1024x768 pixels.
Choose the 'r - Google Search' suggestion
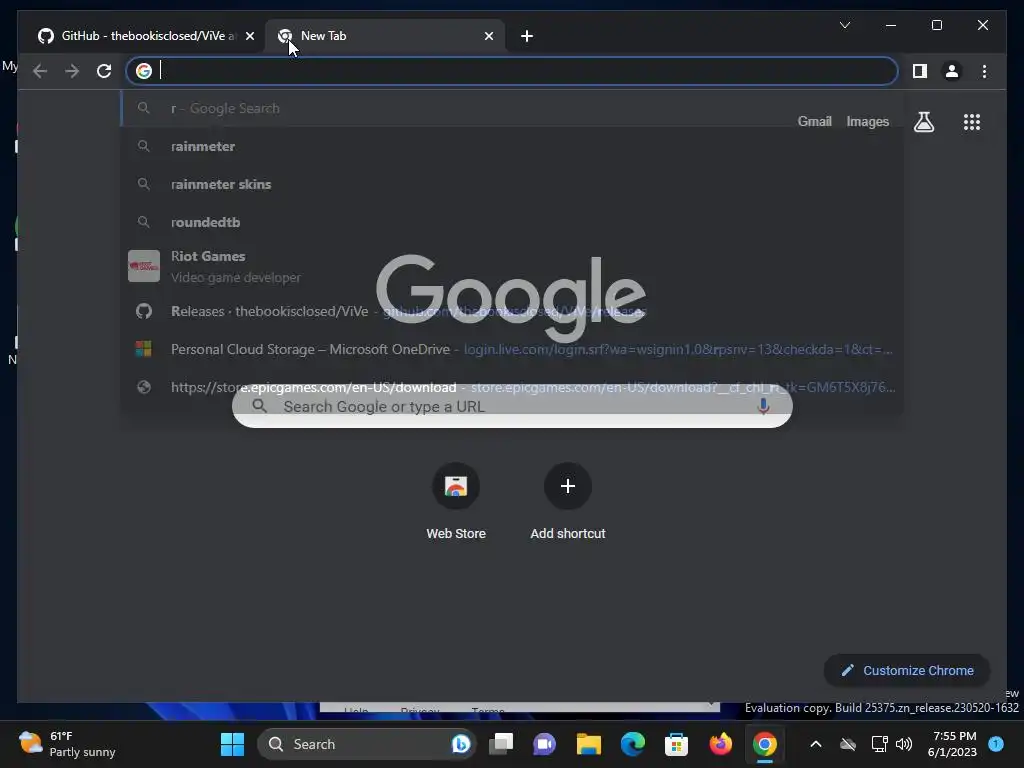pyautogui.click(x=512, y=108)
